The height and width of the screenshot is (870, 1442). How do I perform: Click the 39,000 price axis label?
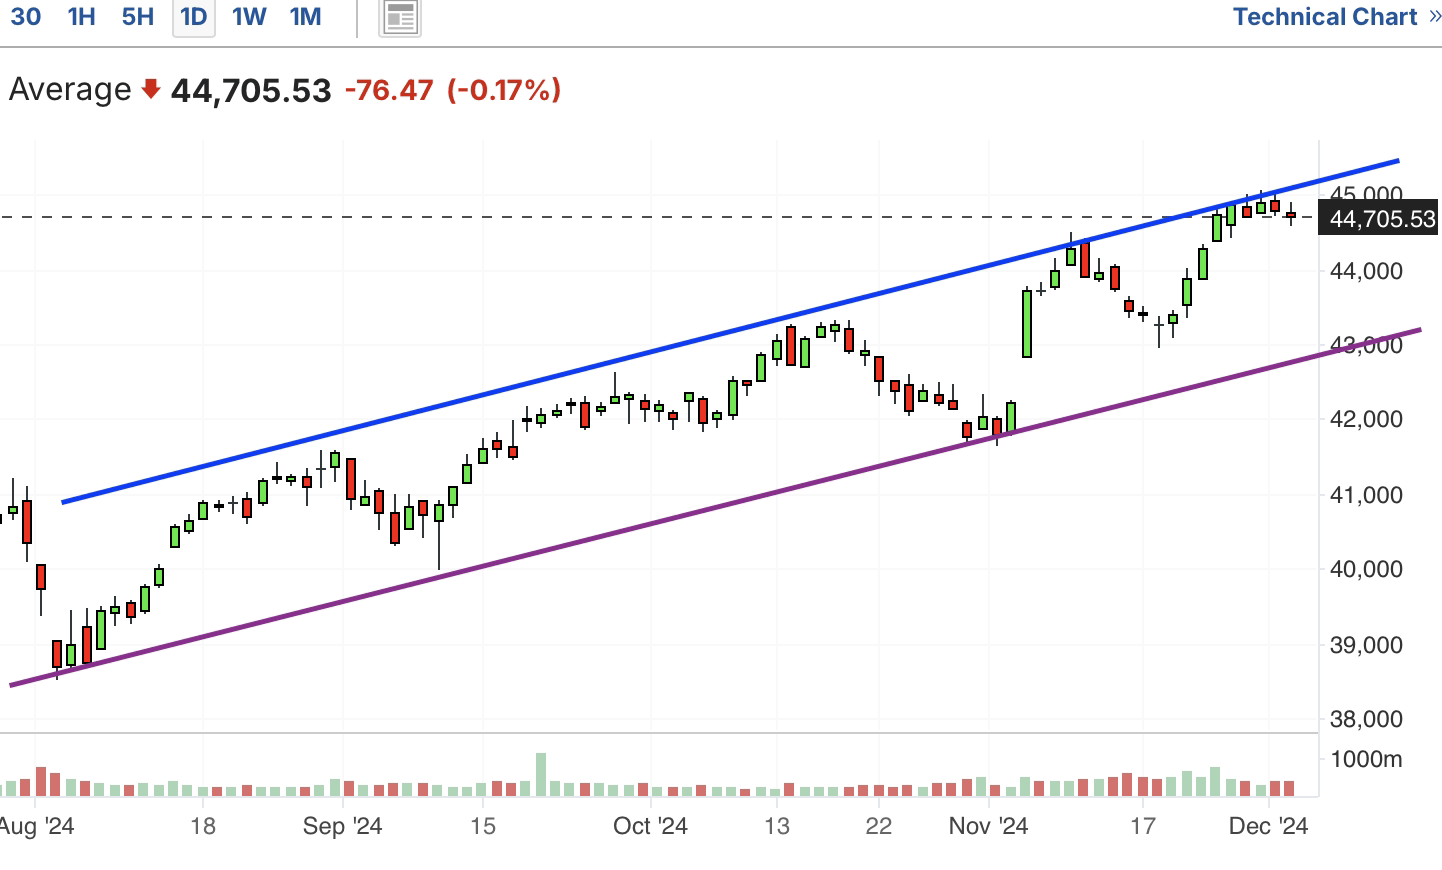(1366, 645)
